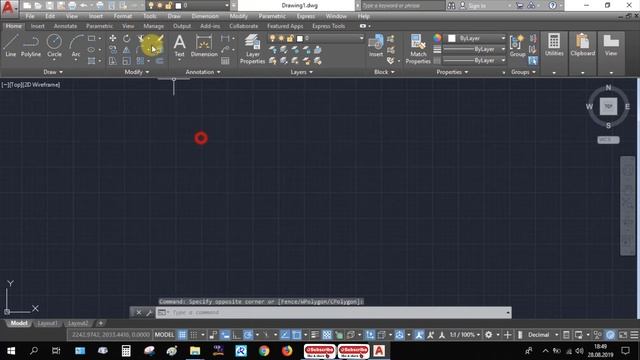
Task: Select the Polyline tool
Action: [x=31, y=45]
